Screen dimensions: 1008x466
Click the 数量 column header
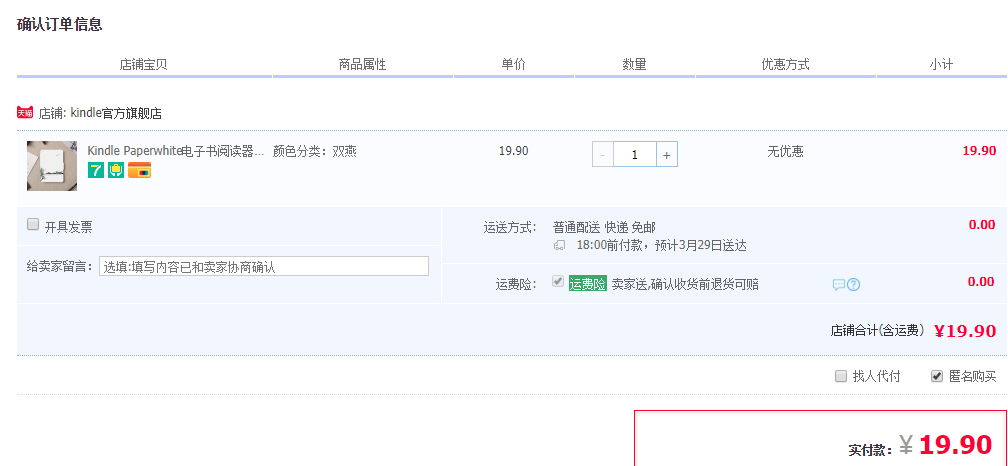point(634,64)
